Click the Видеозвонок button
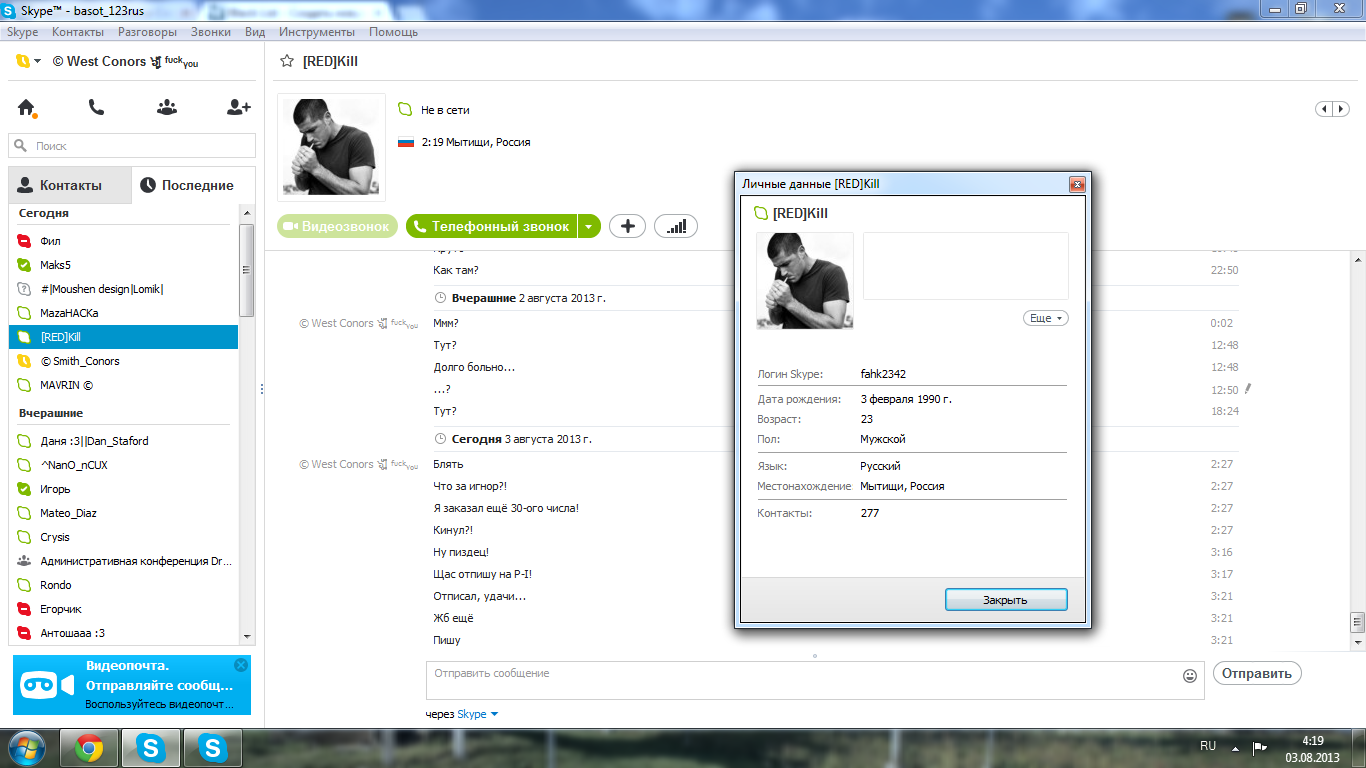1366x768 pixels. click(x=337, y=227)
